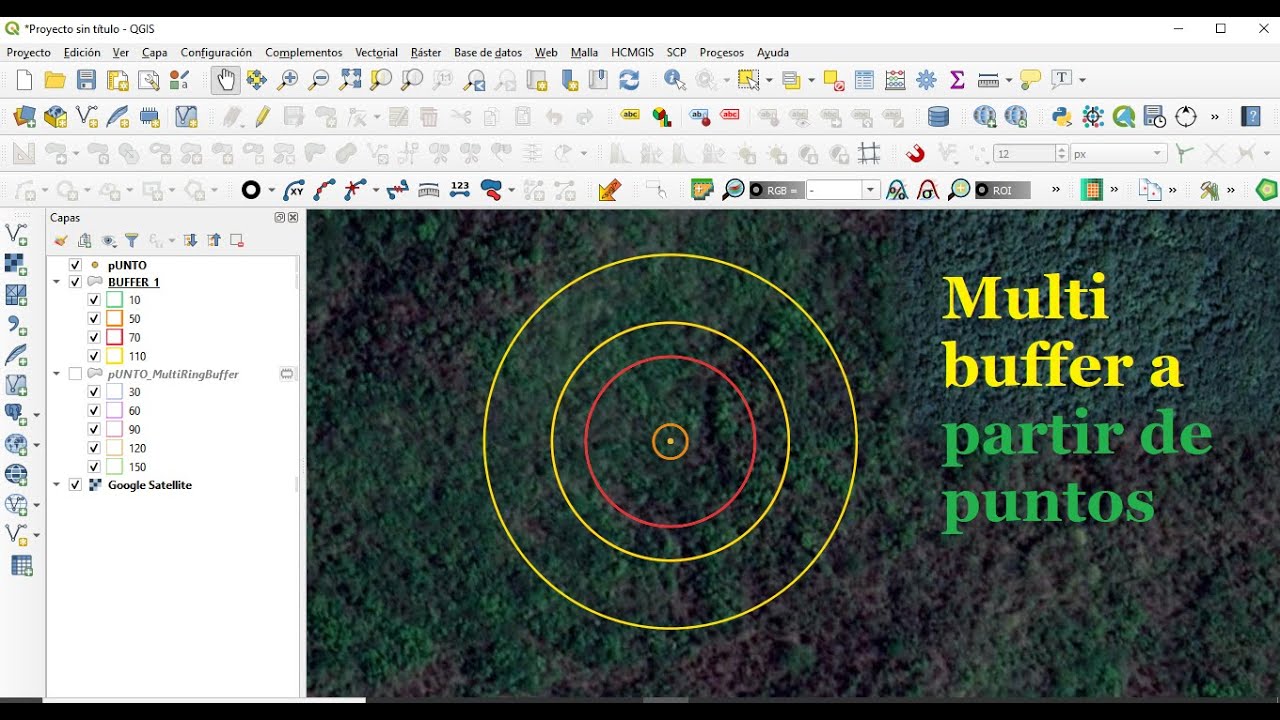The width and height of the screenshot is (1280, 720).
Task: Create a new project with blank page icon
Action: 24,80
